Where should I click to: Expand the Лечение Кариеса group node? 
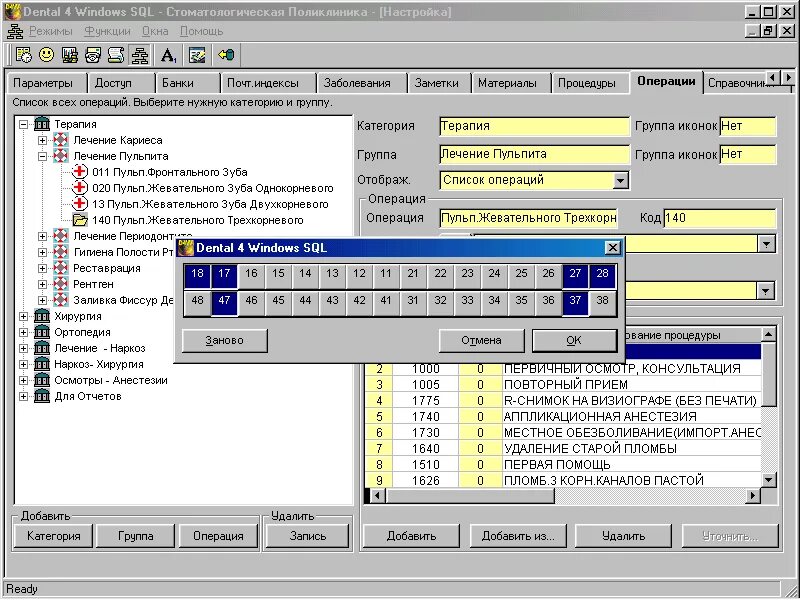[x=42, y=140]
